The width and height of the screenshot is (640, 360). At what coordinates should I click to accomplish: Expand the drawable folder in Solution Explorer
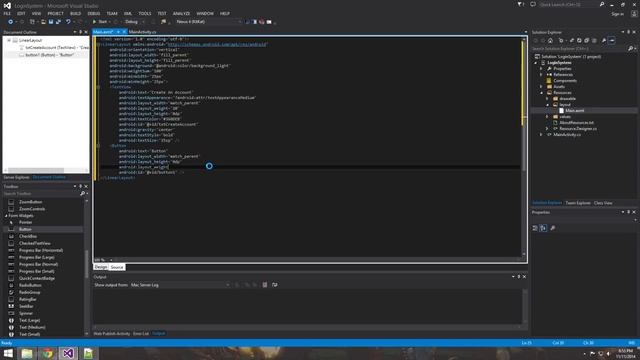[547, 98]
